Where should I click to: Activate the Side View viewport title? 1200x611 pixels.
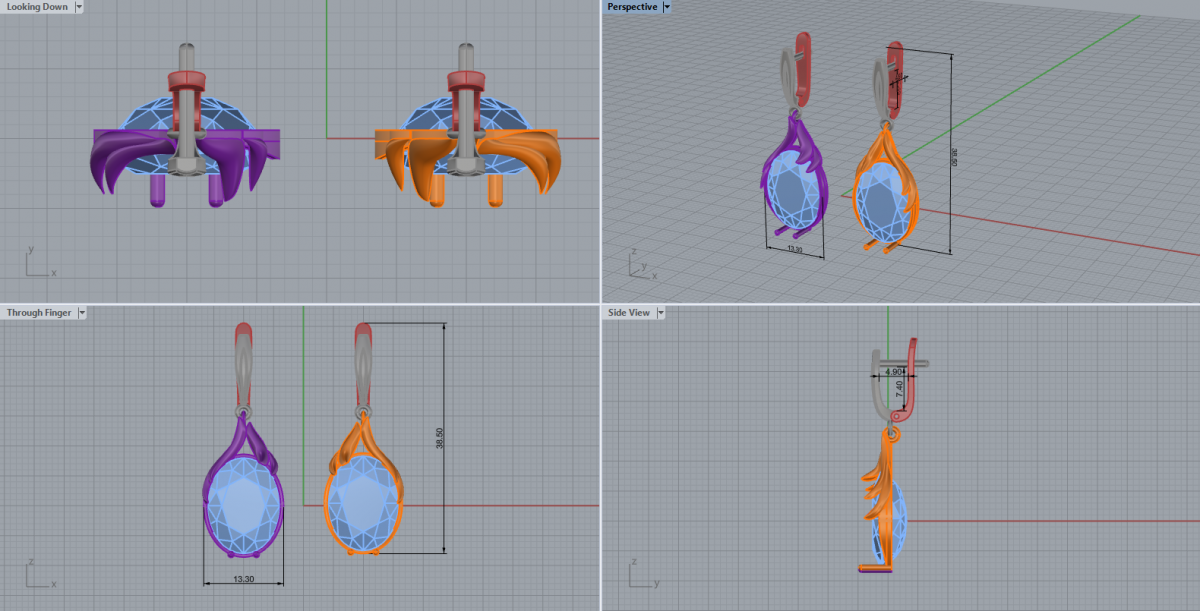pos(628,313)
